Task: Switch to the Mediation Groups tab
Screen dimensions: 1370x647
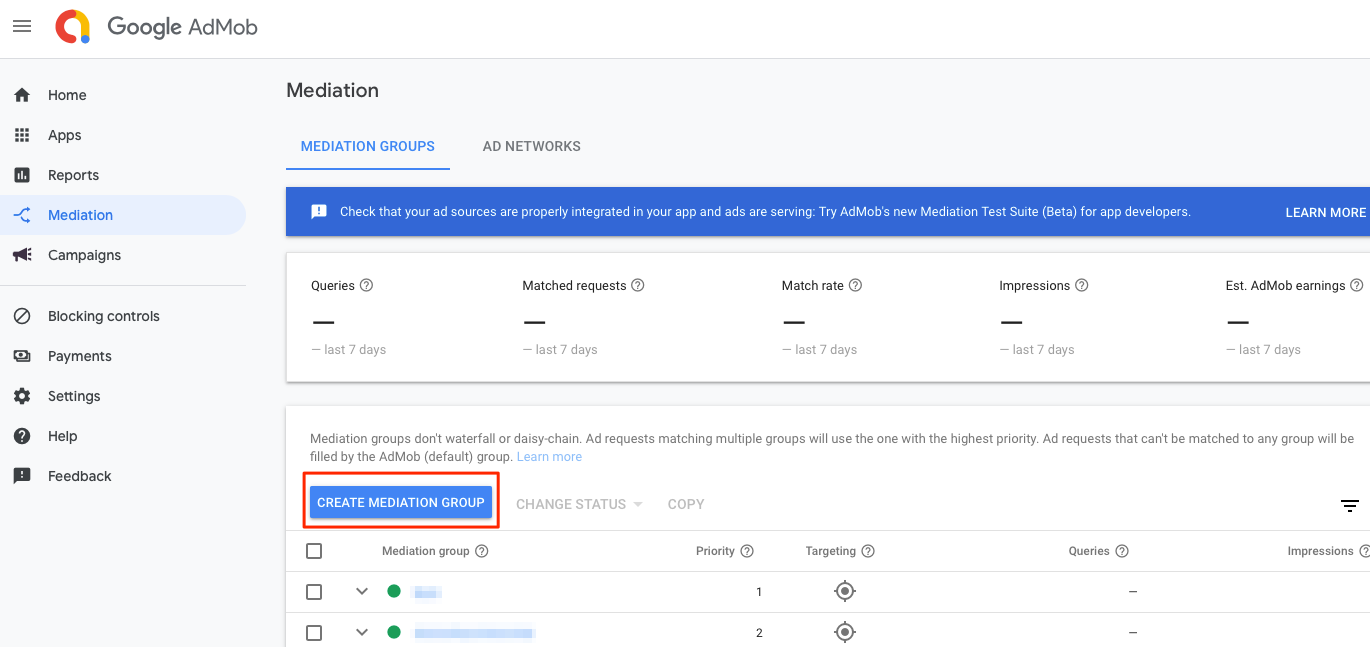Action: [368, 146]
